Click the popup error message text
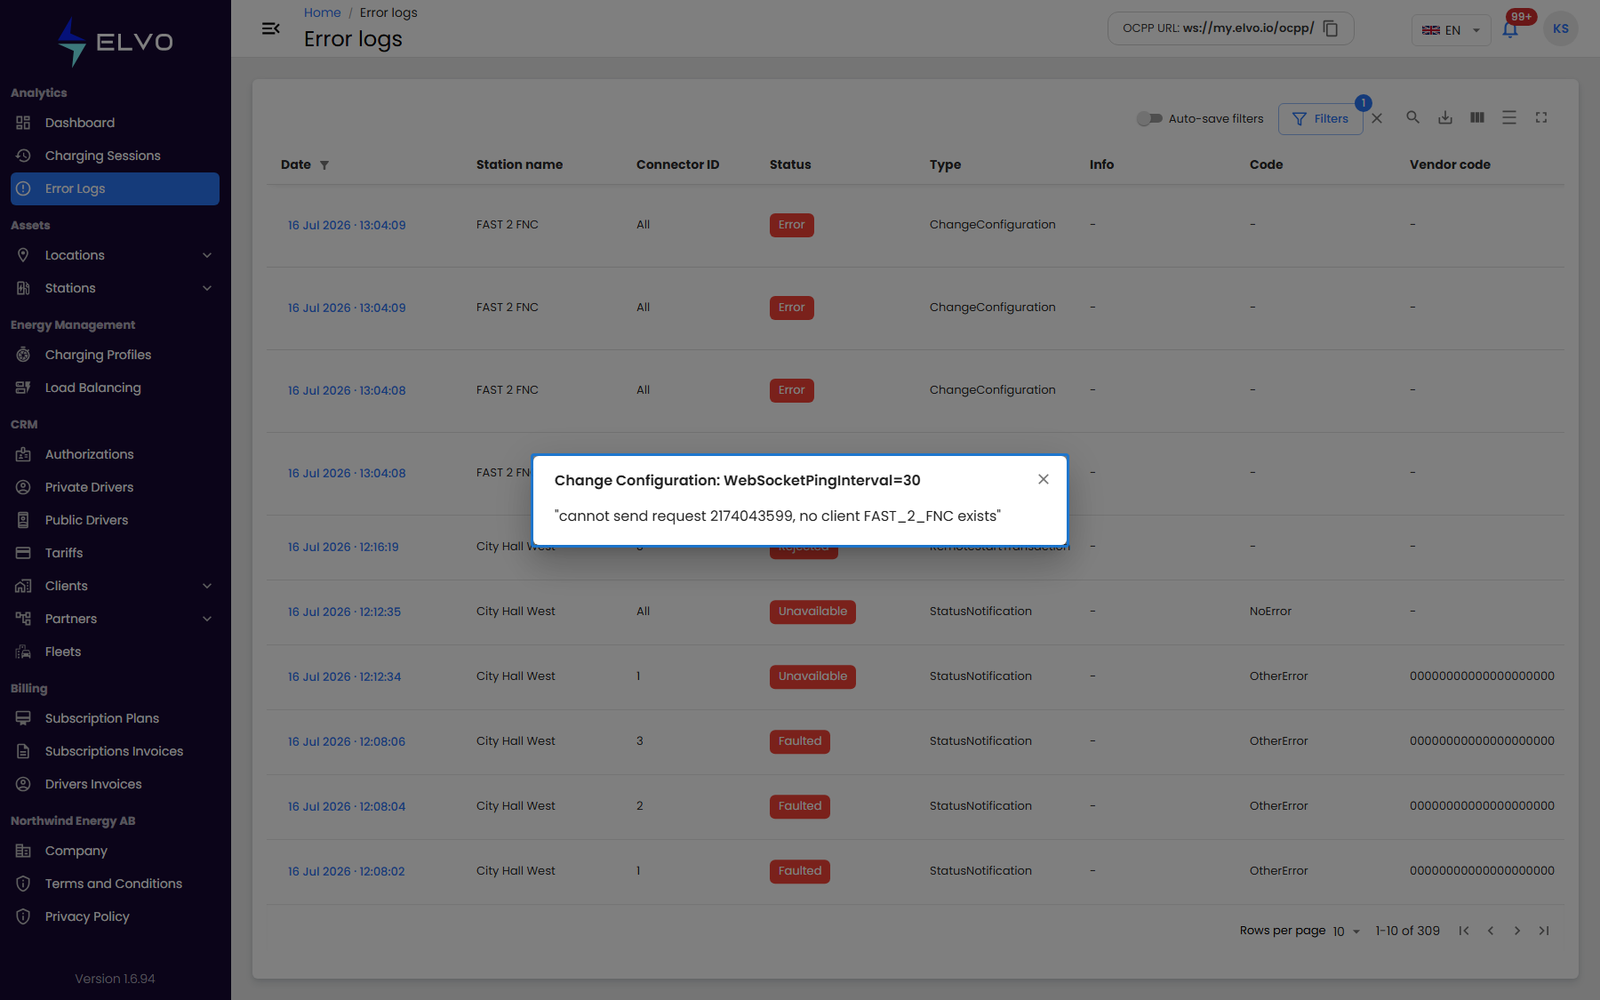The image size is (1600, 1000). coord(777,516)
